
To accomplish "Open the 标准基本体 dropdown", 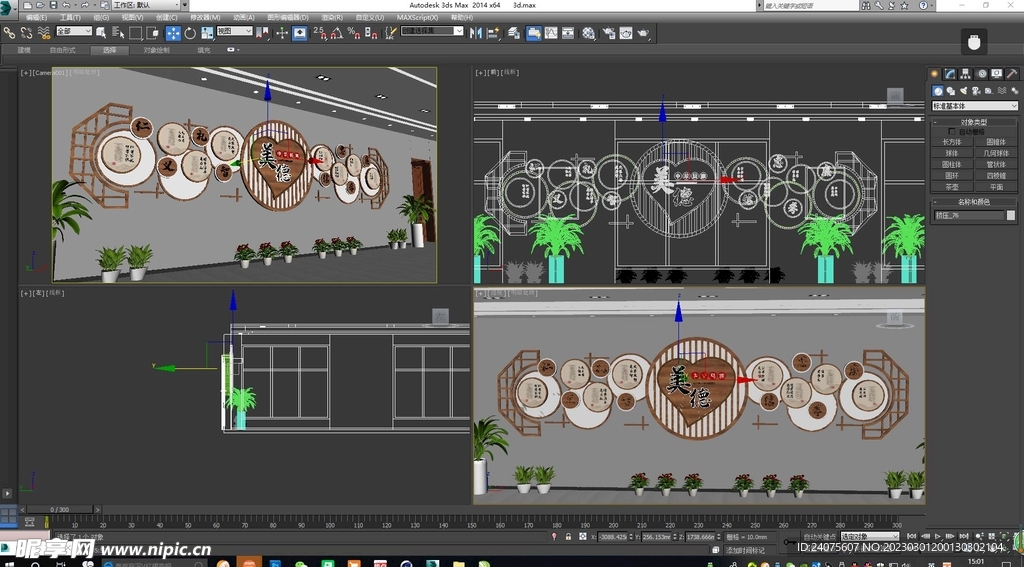I will coord(974,105).
